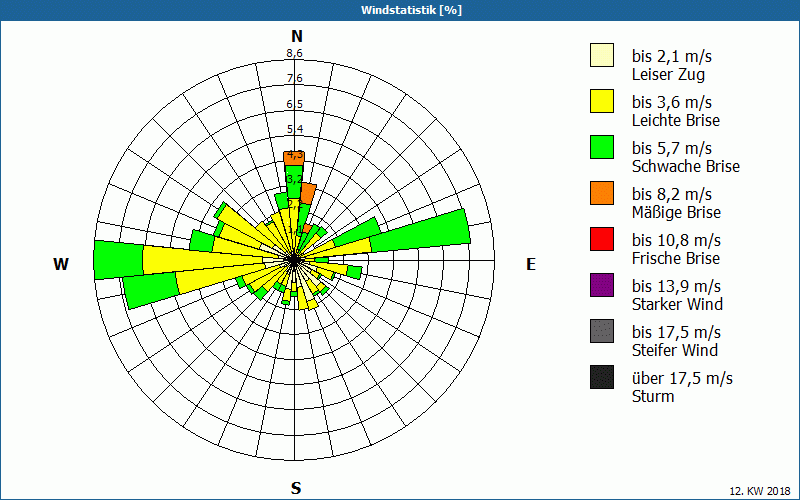Click the long yellow west bar segment
The image size is (800, 500).
[x=204, y=260]
